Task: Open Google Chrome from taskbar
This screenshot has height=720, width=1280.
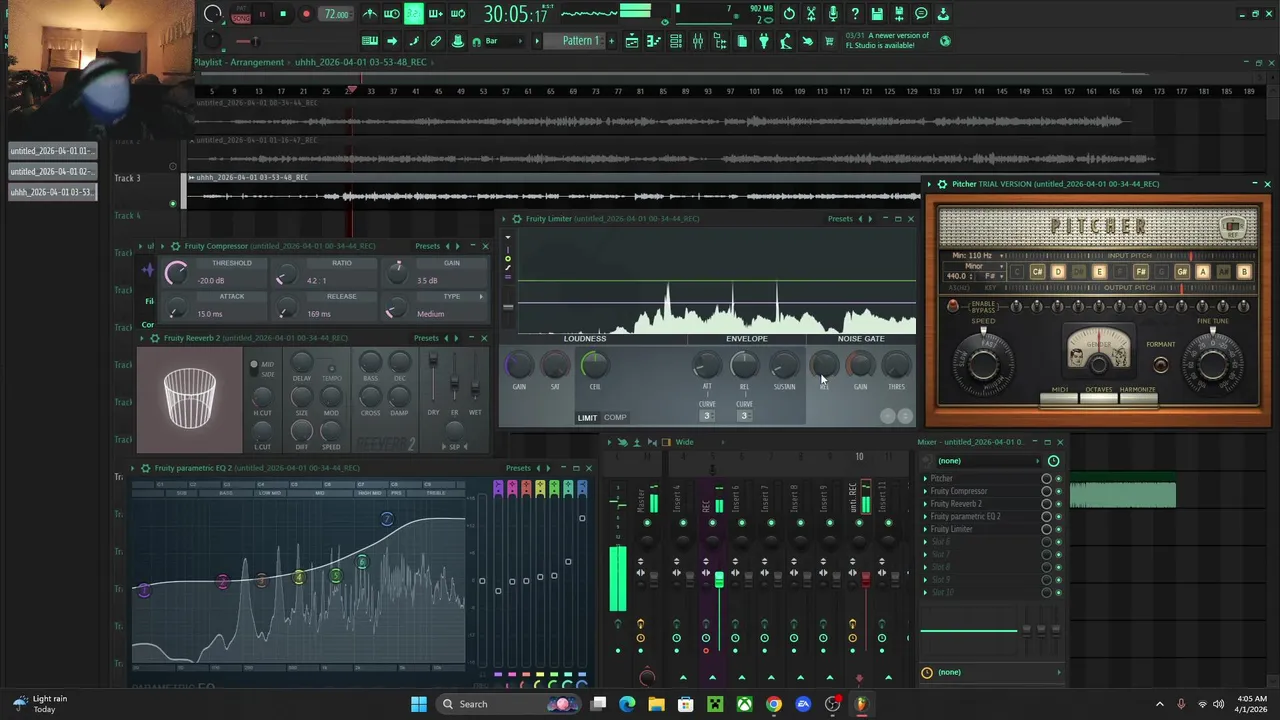Action: 773,704
